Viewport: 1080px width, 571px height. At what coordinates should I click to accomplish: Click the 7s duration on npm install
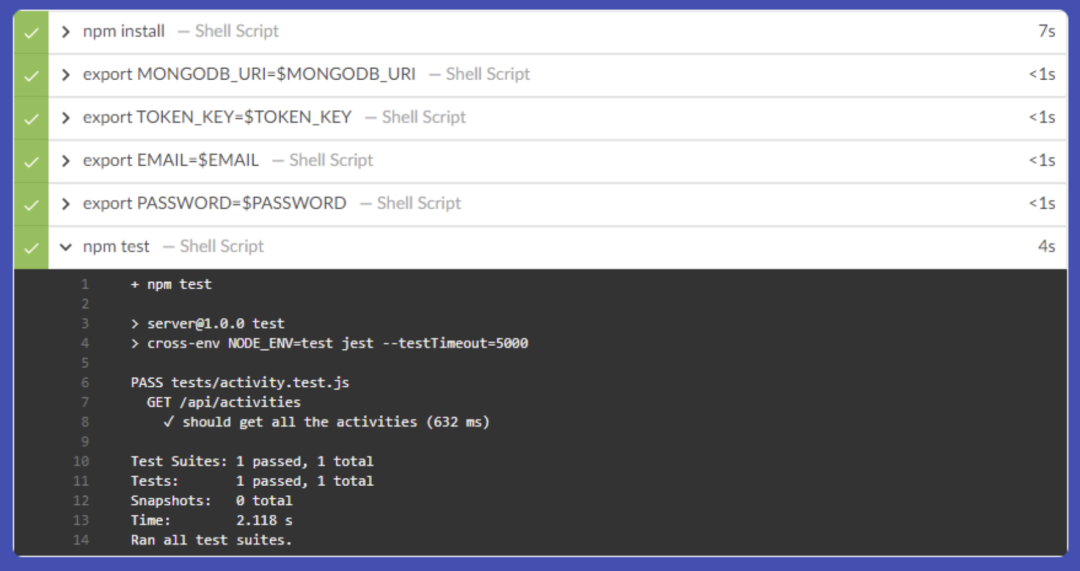click(1046, 32)
